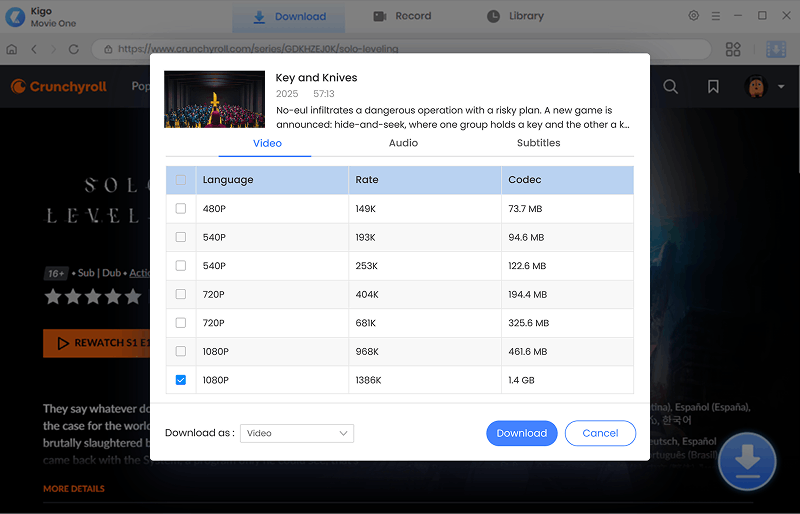800x514 pixels.
Task: Open Crunchyroll search magnifier icon
Action: pyautogui.click(x=670, y=87)
